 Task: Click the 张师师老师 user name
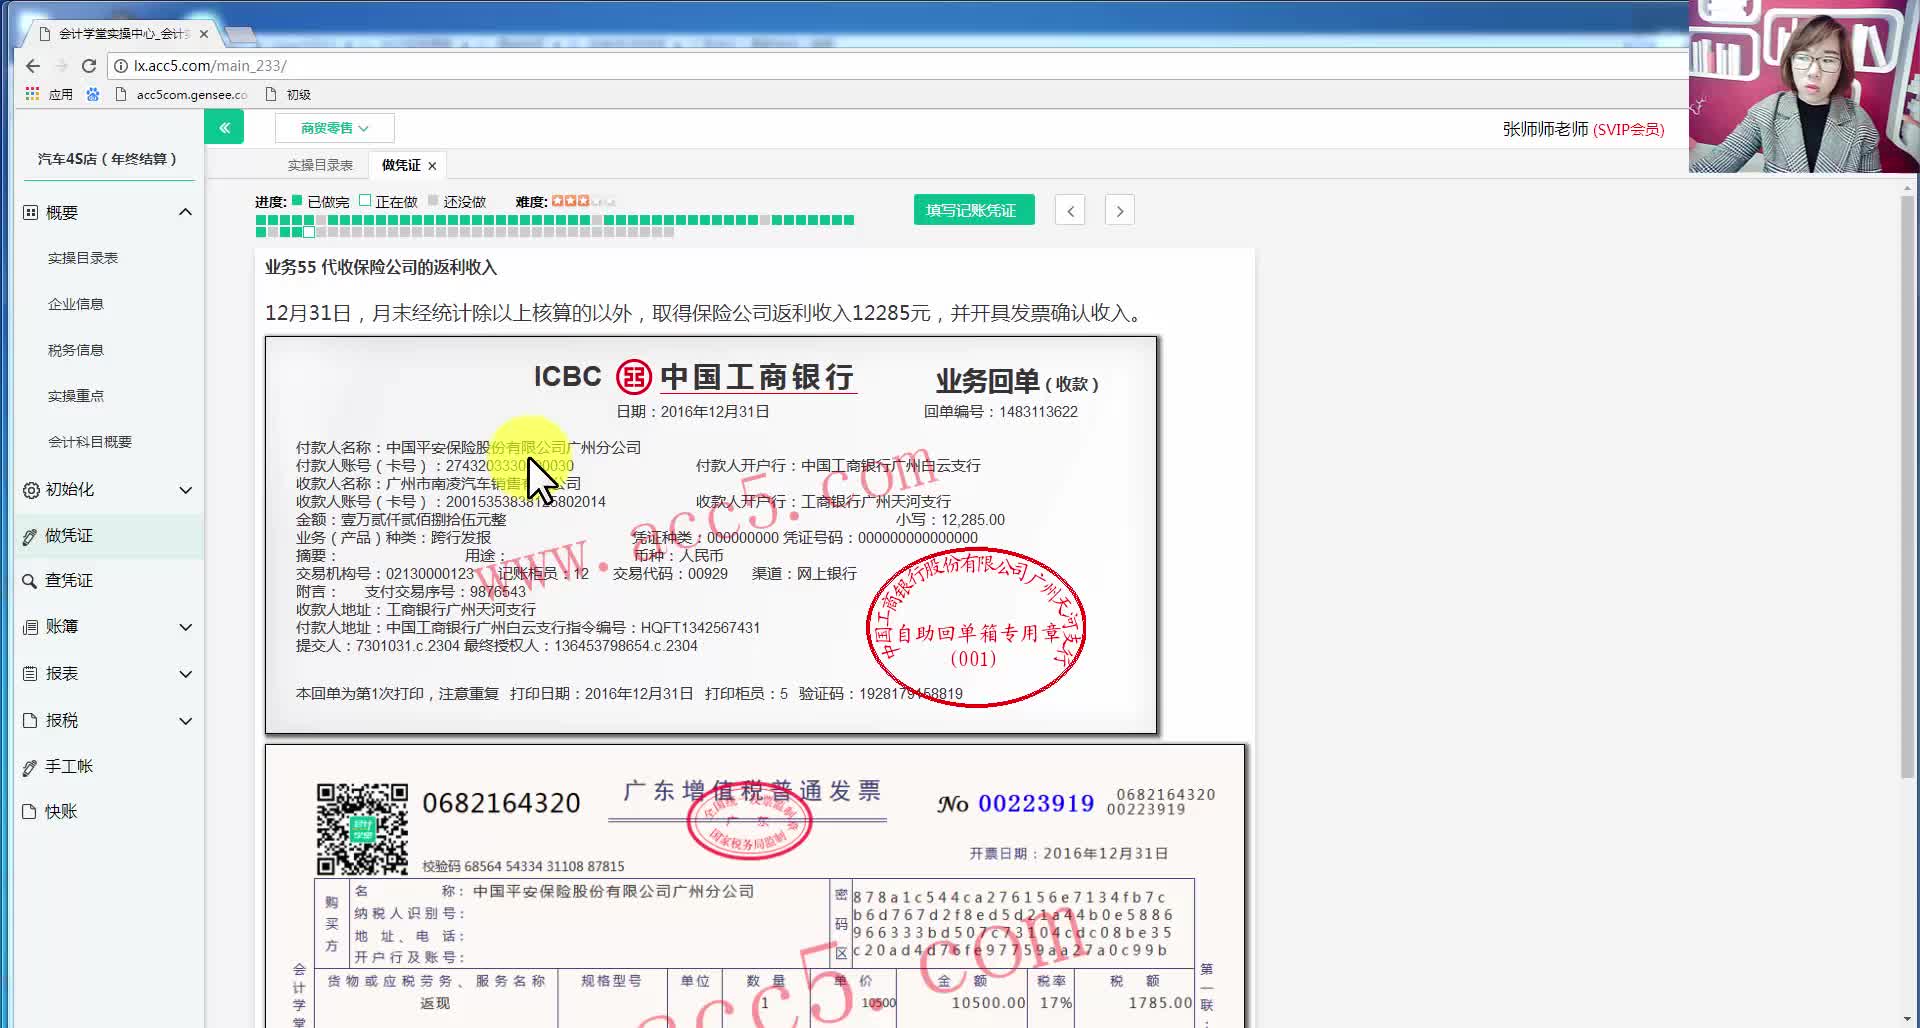click(1545, 129)
